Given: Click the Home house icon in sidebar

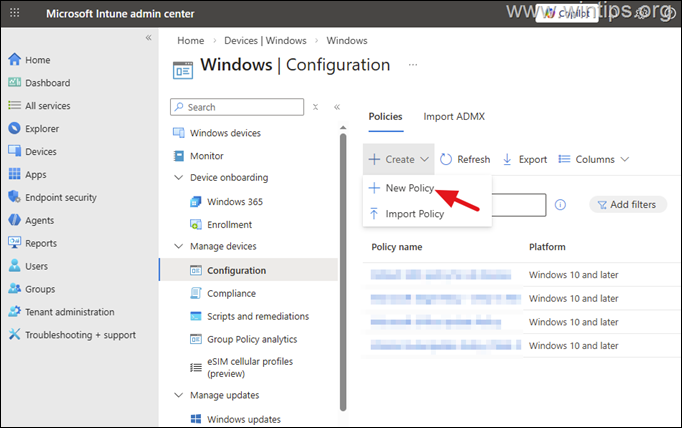Looking at the screenshot, I should click(14, 60).
